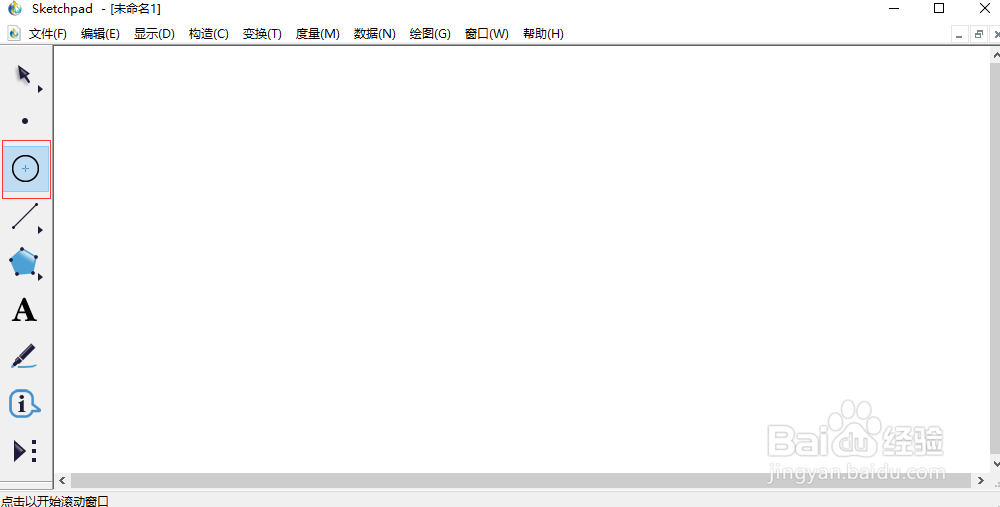This screenshot has width=1000, height=507.
Task: Select the Arrow selection tool
Action: 24,75
